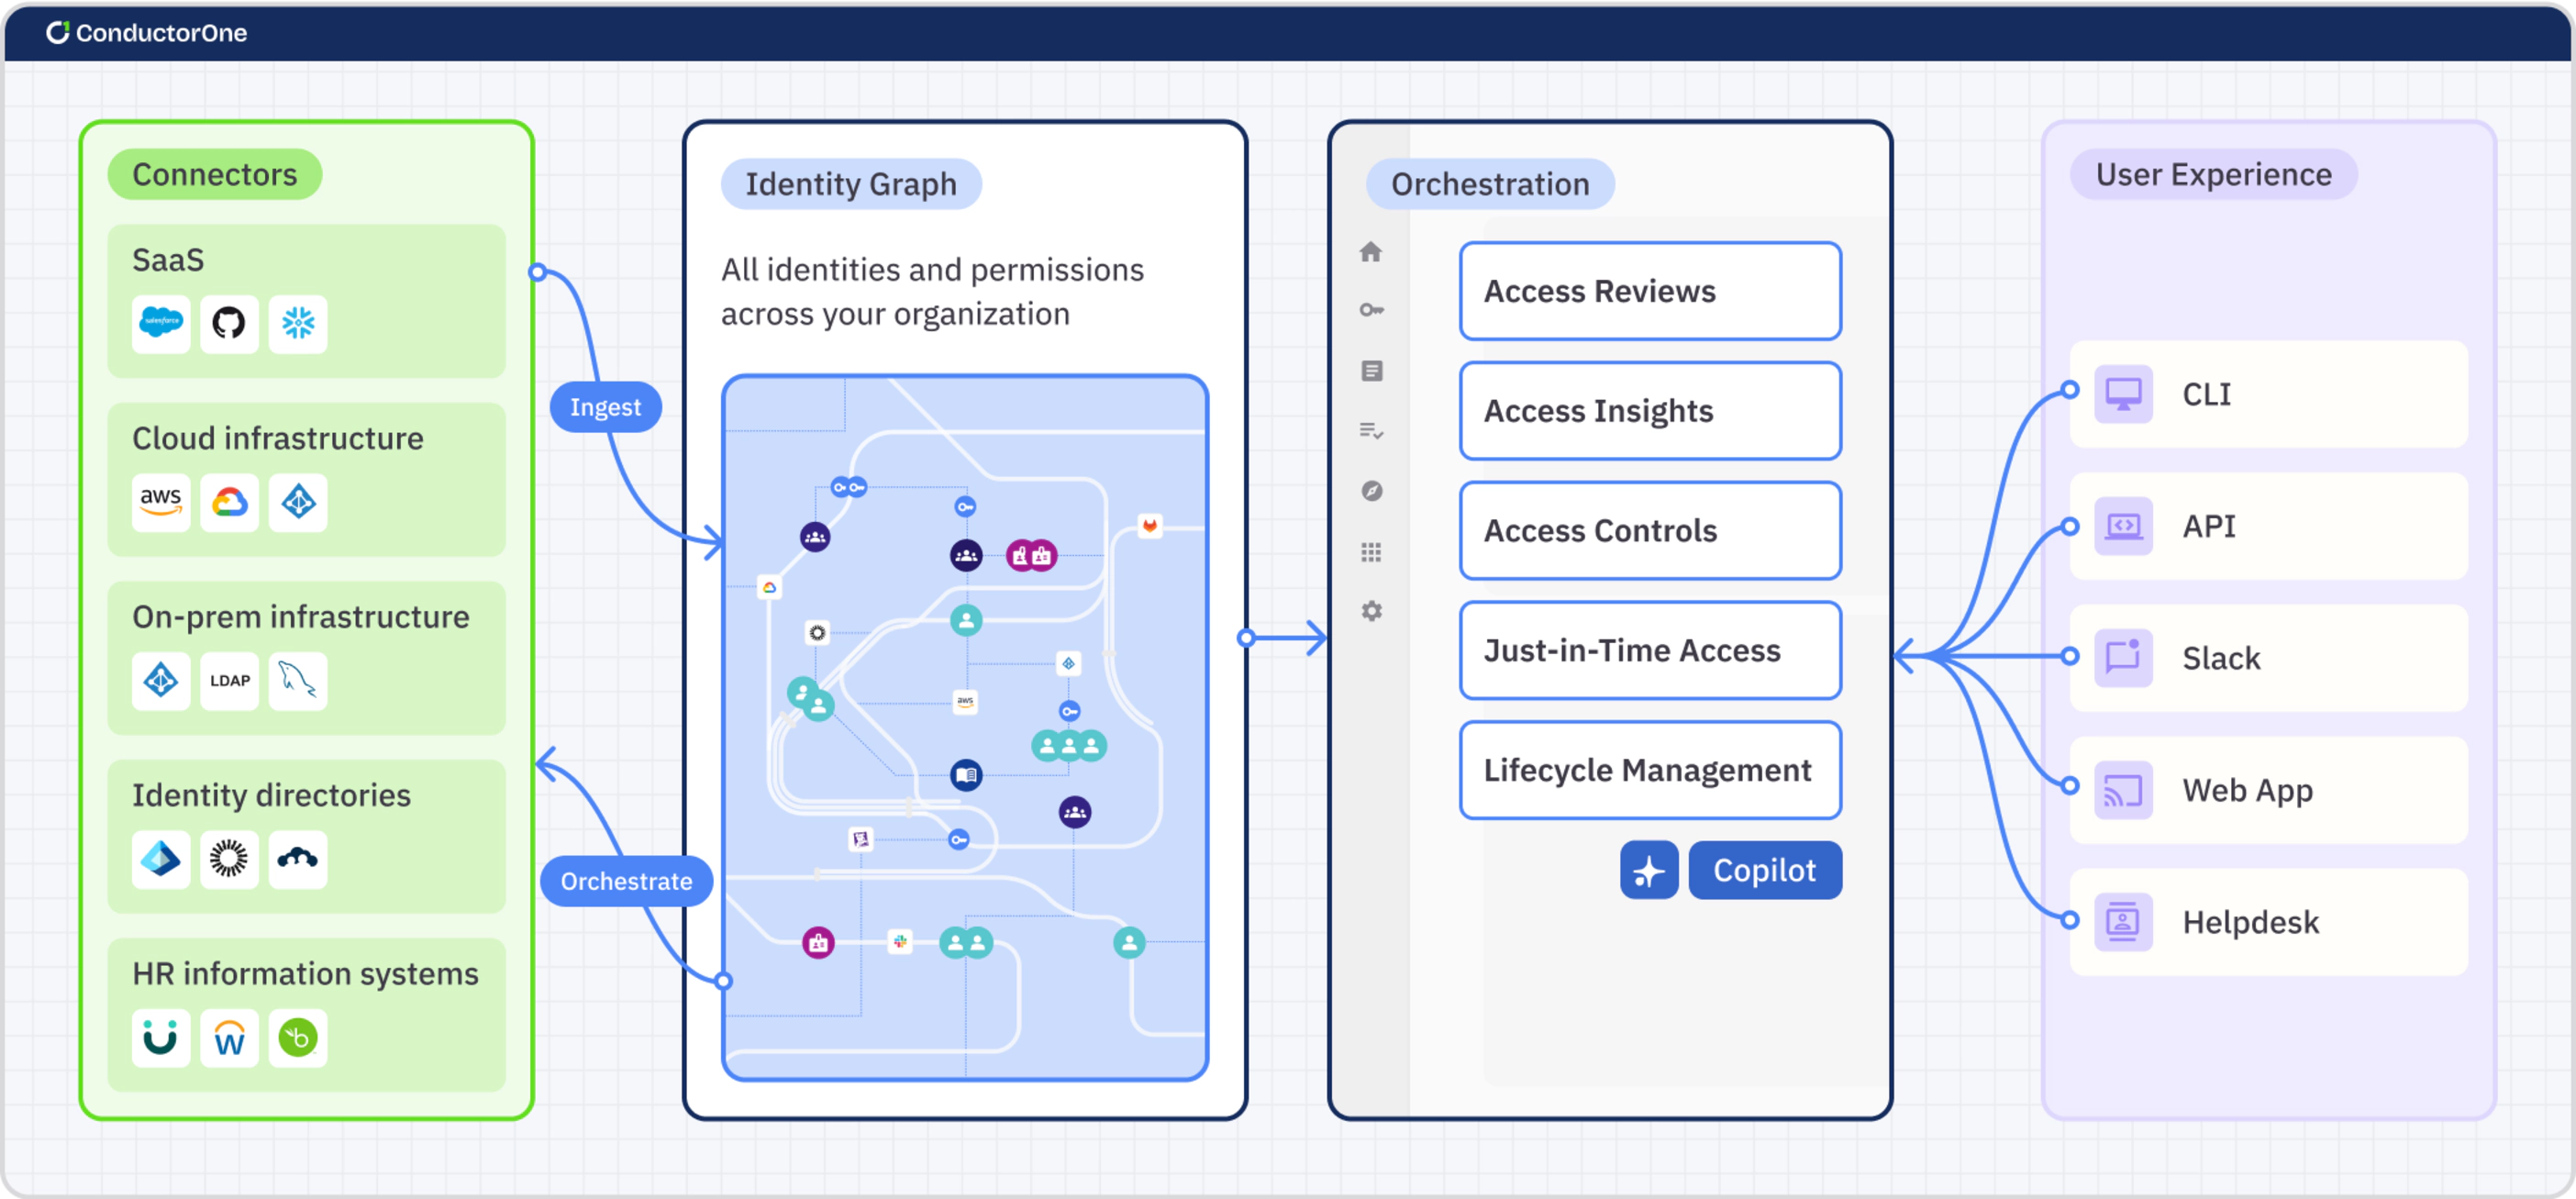The width and height of the screenshot is (2576, 1199).
Task: Click the key icon in Orchestration sidebar
Action: pyautogui.click(x=1371, y=310)
